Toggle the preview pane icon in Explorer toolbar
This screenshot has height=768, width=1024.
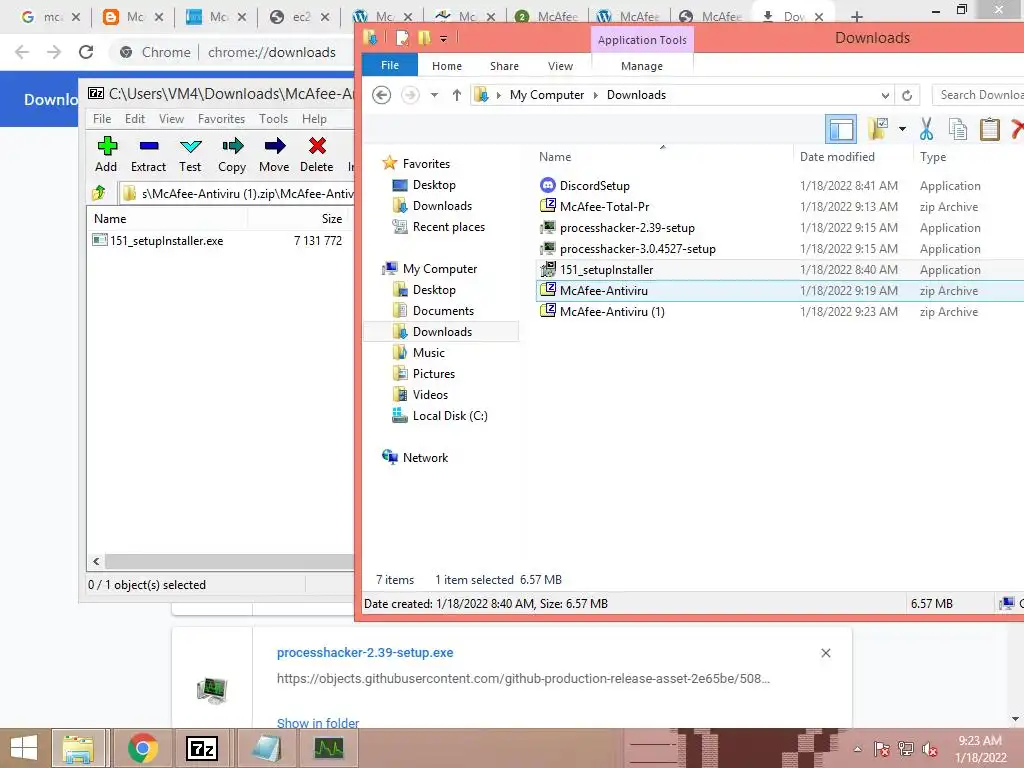tap(840, 129)
